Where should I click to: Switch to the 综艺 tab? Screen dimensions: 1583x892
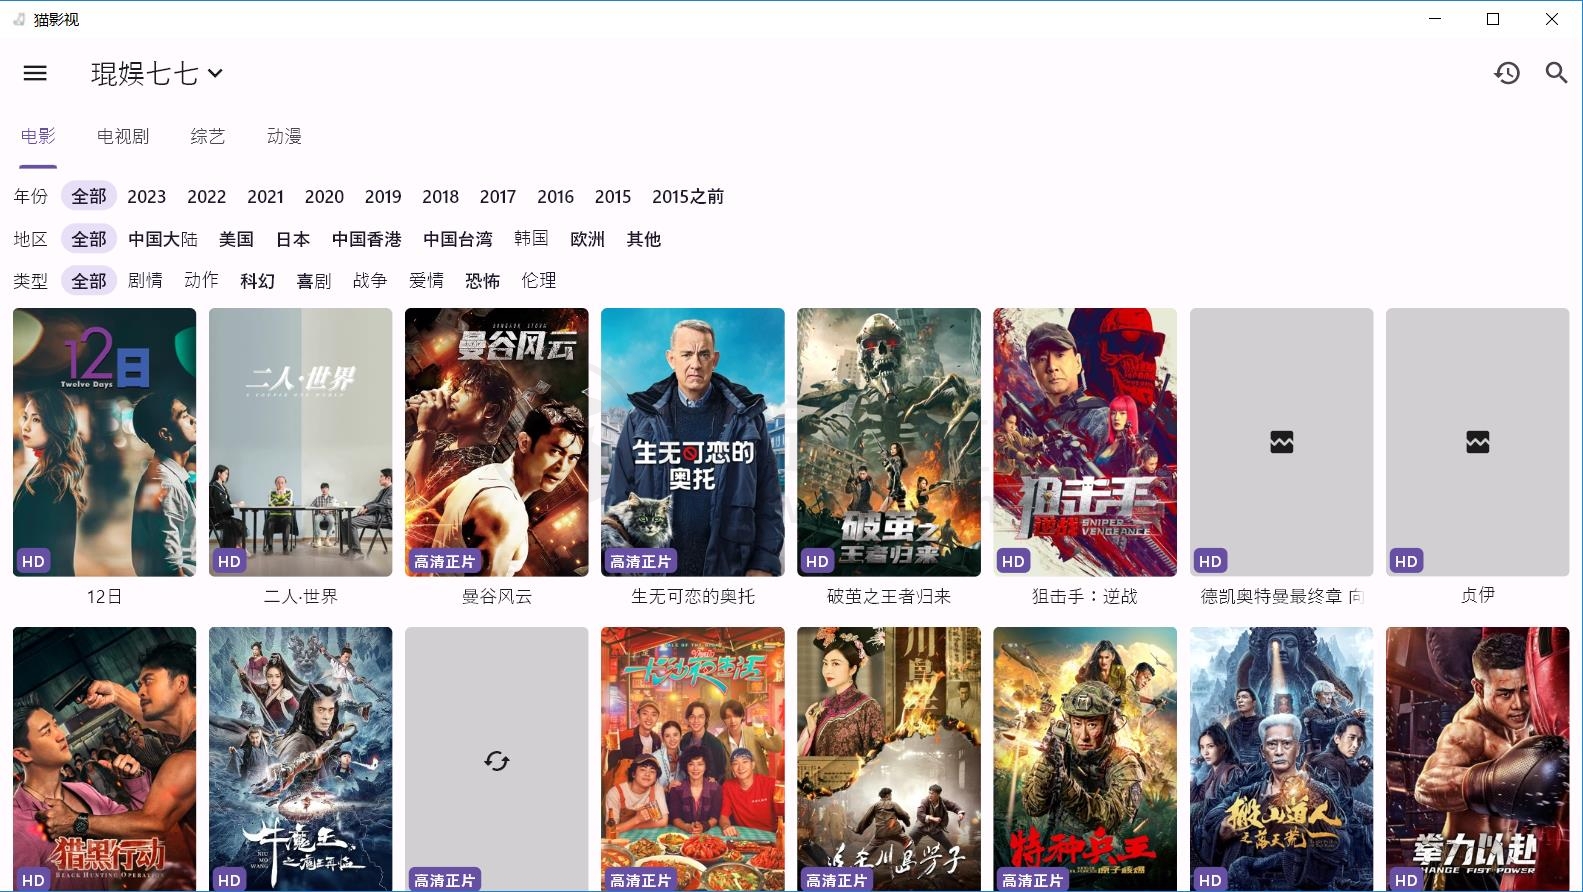point(208,136)
